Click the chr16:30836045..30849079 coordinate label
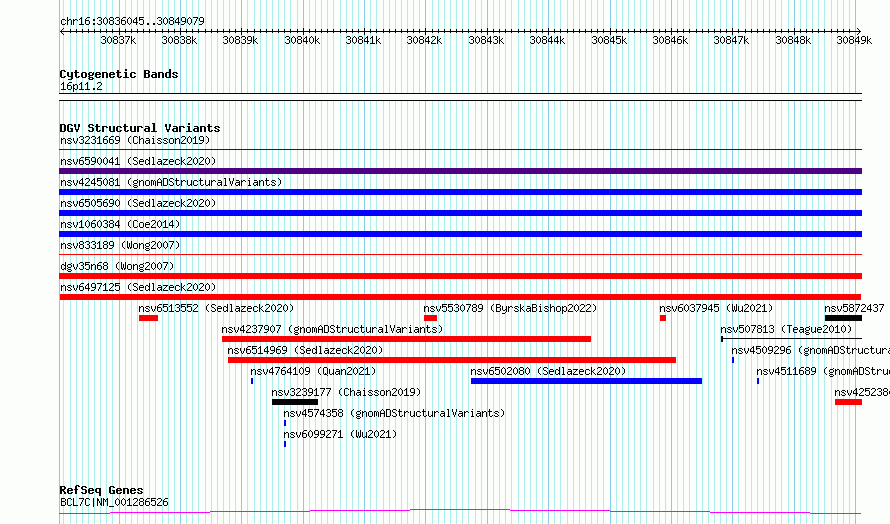890x524 pixels. (x=132, y=21)
